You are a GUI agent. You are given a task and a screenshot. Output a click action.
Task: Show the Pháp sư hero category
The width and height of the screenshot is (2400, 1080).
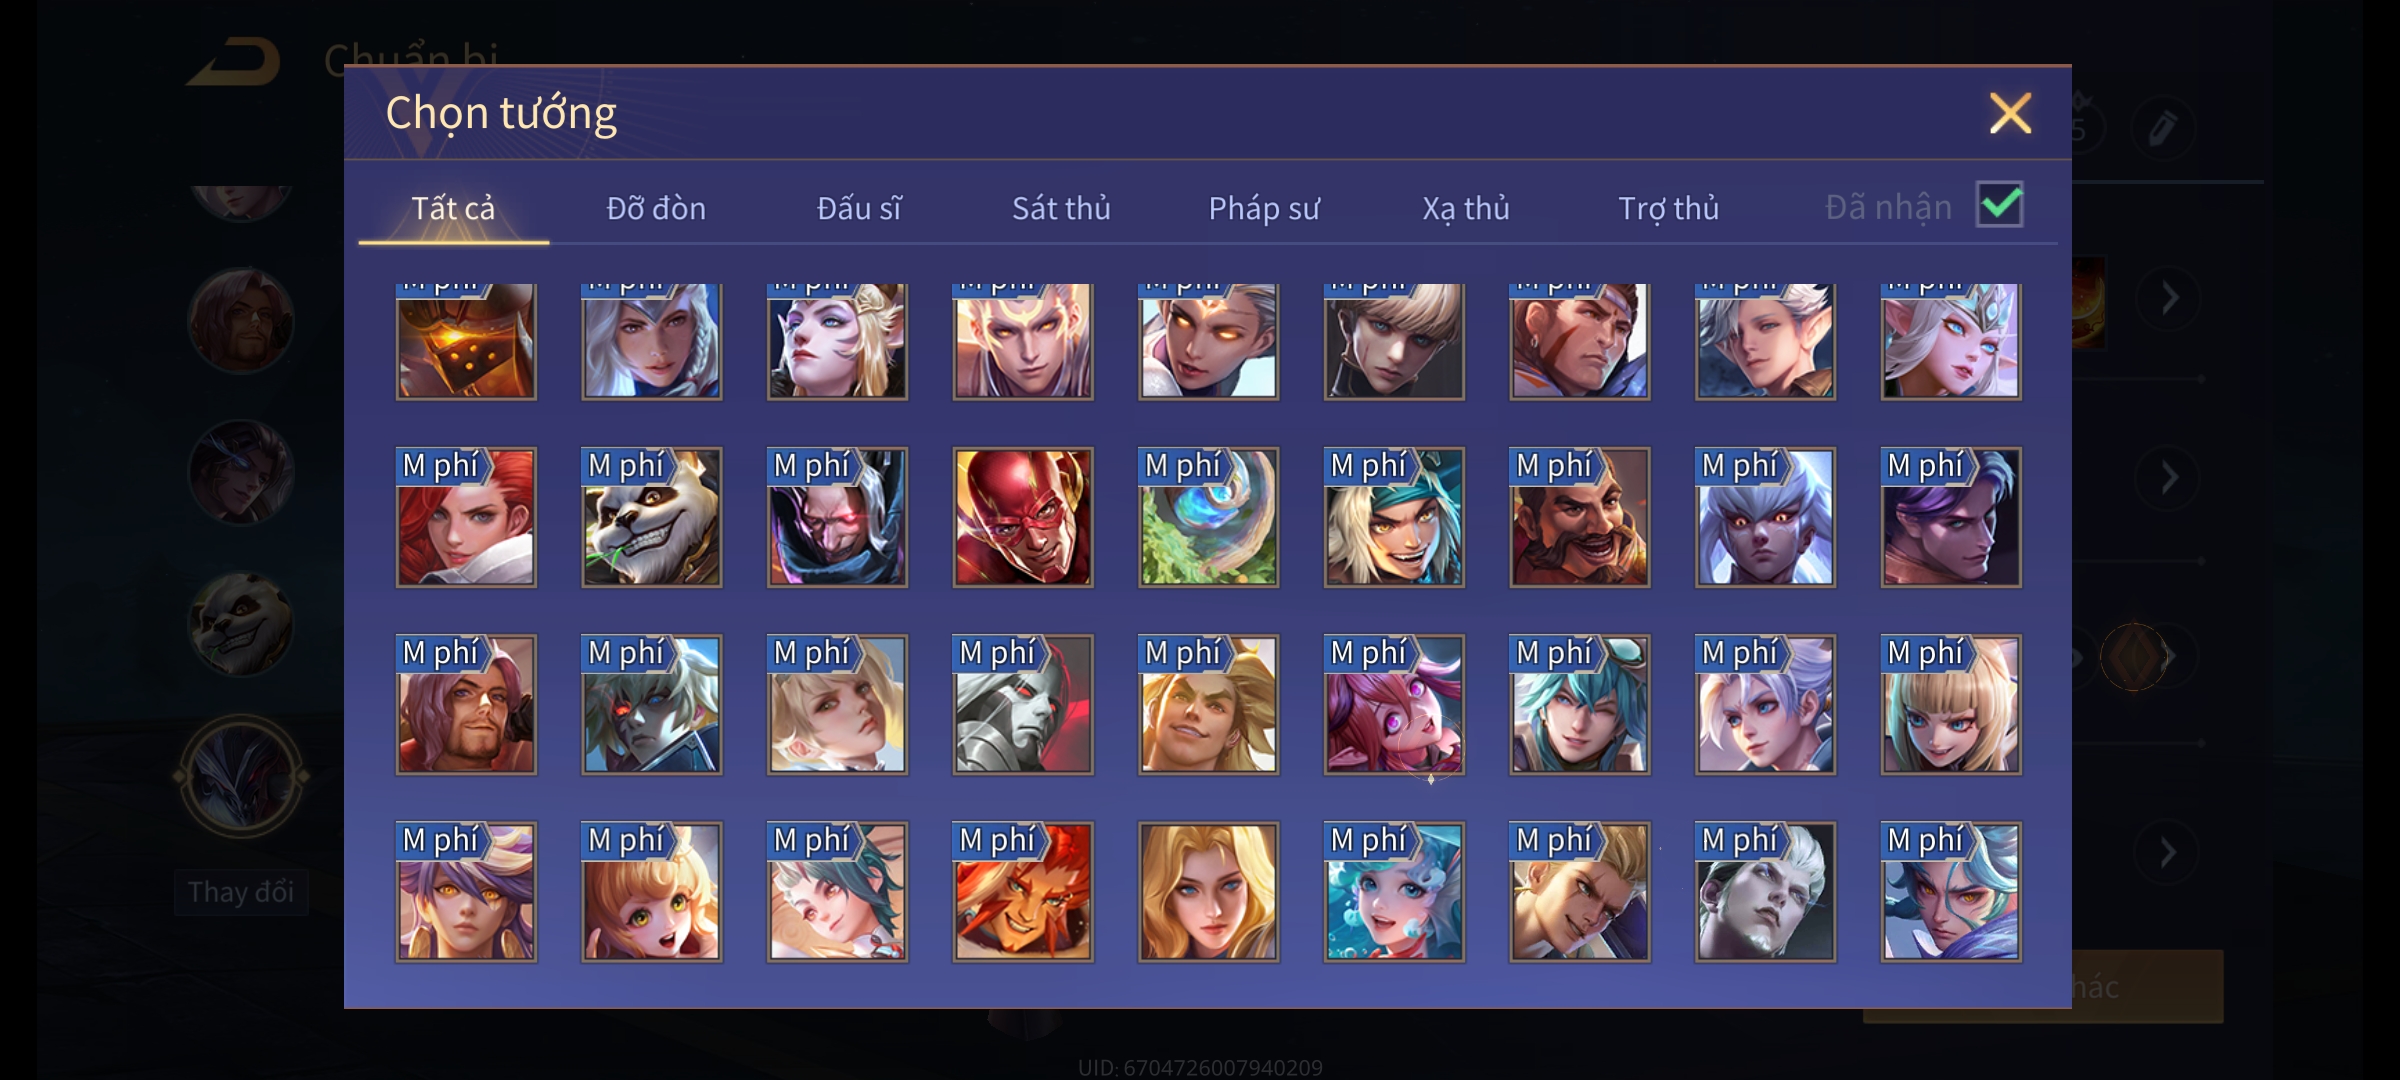[x=1264, y=208]
